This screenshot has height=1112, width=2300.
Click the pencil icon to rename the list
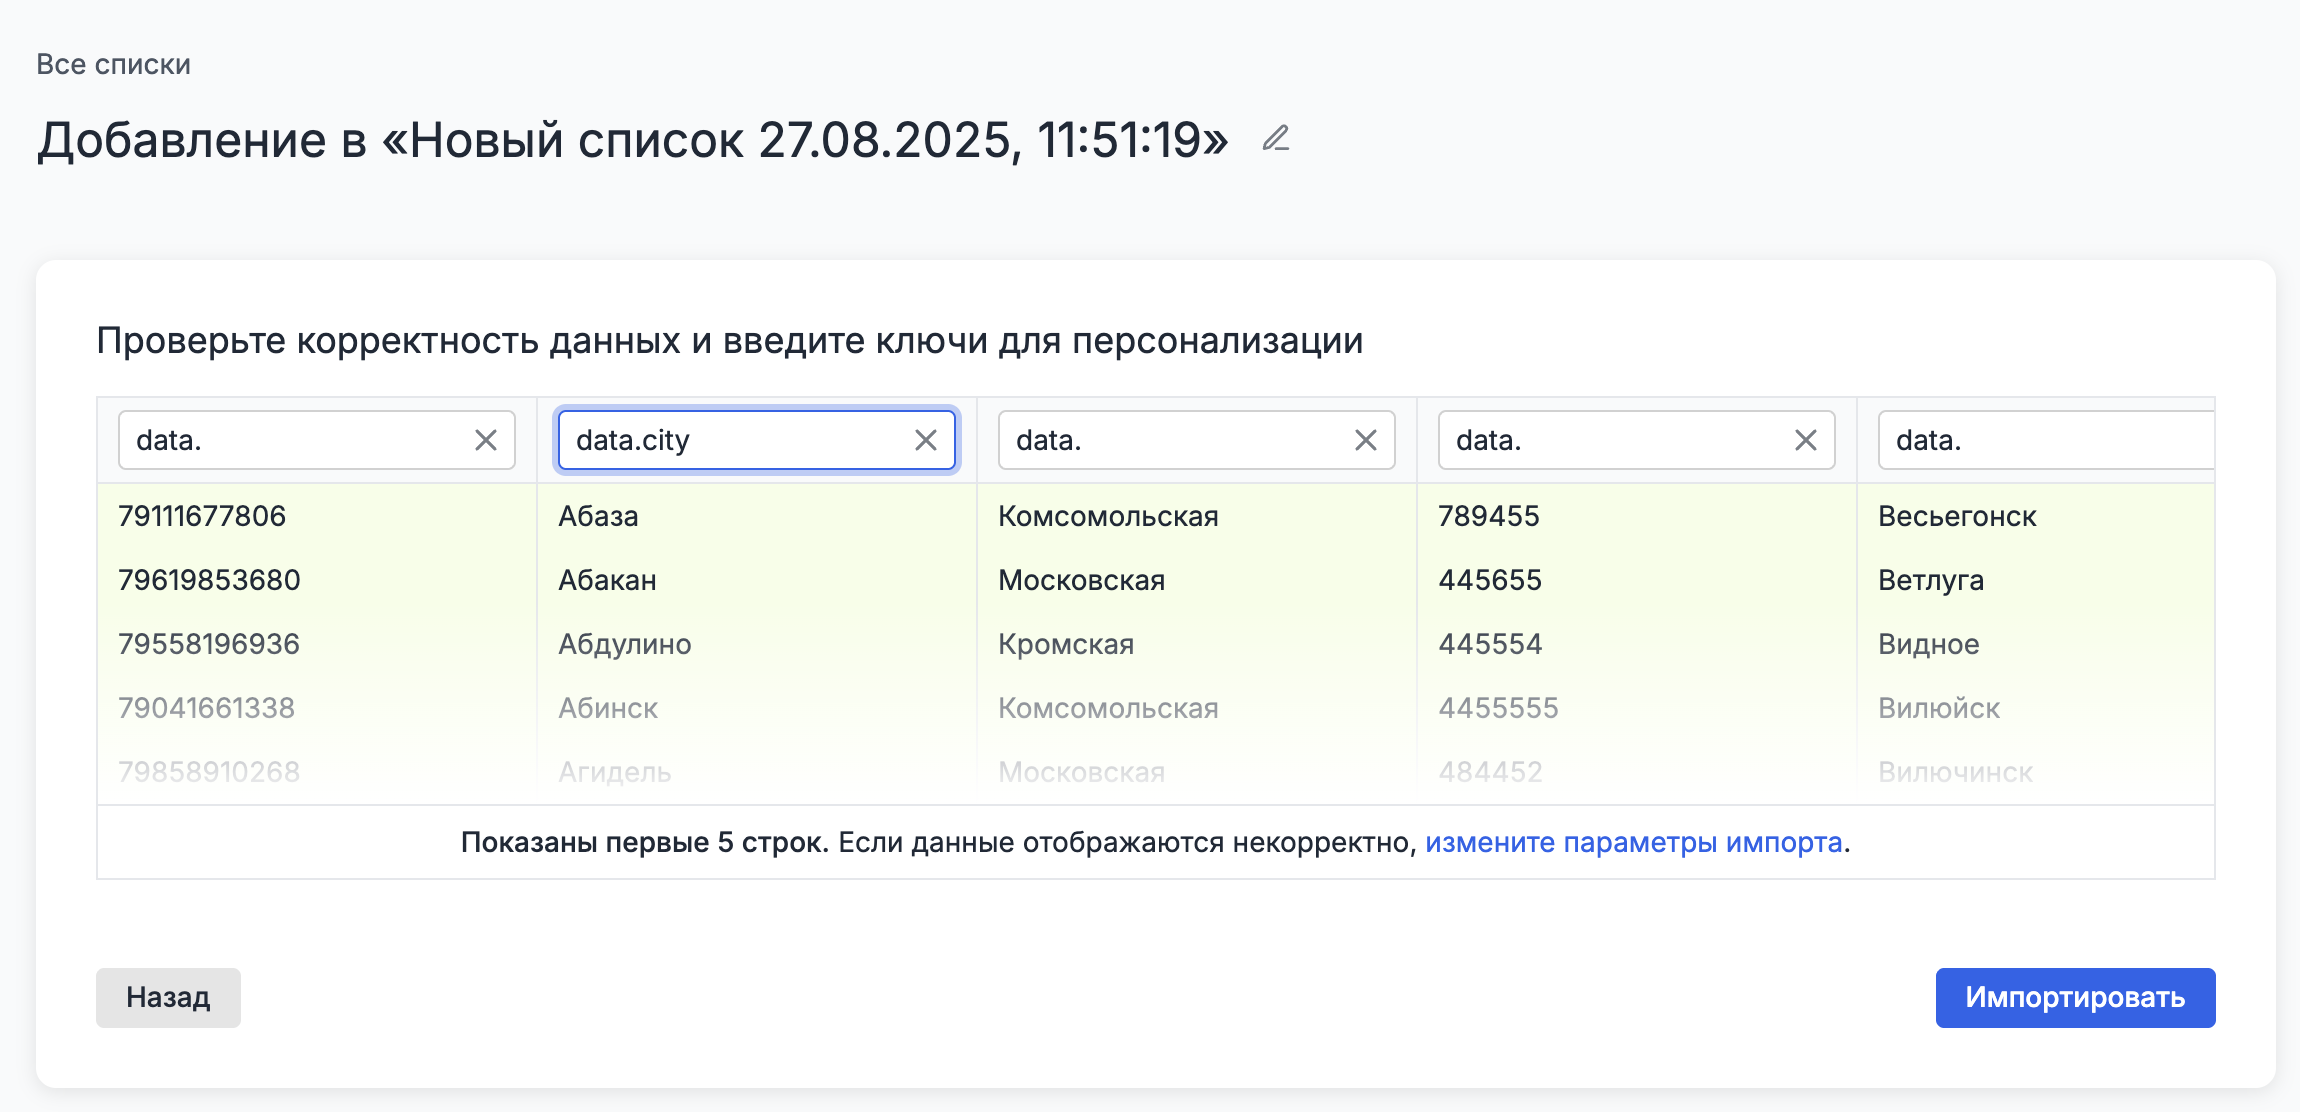click(1275, 139)
